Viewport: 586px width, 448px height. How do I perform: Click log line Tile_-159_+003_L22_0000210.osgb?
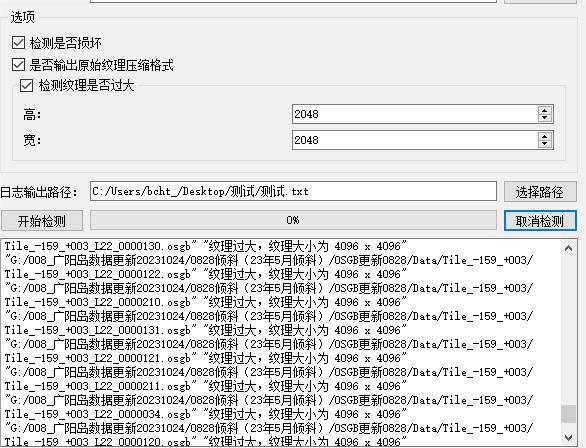(206, 302)
